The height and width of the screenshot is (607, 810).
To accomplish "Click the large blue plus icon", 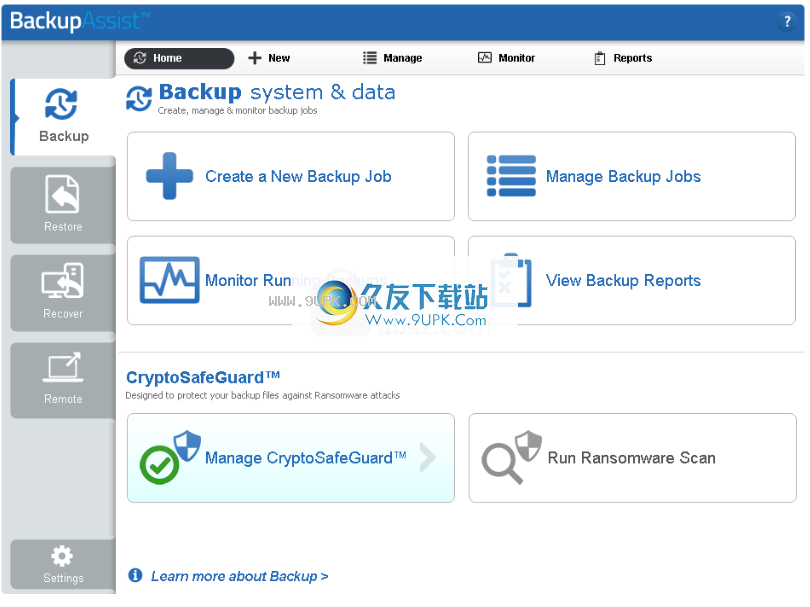I will pyautogui.click(x=169, y=176).
